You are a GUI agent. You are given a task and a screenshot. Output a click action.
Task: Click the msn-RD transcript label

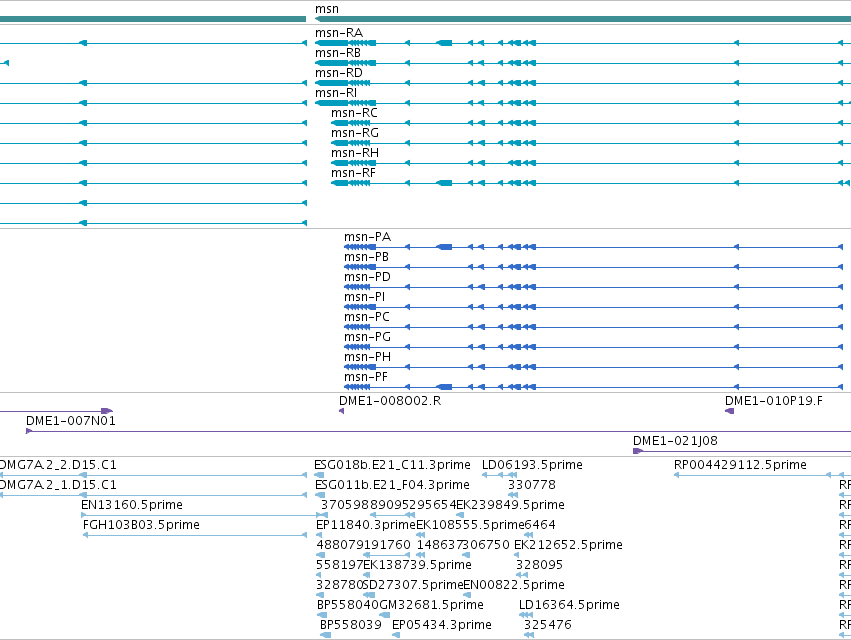[339, 73]
